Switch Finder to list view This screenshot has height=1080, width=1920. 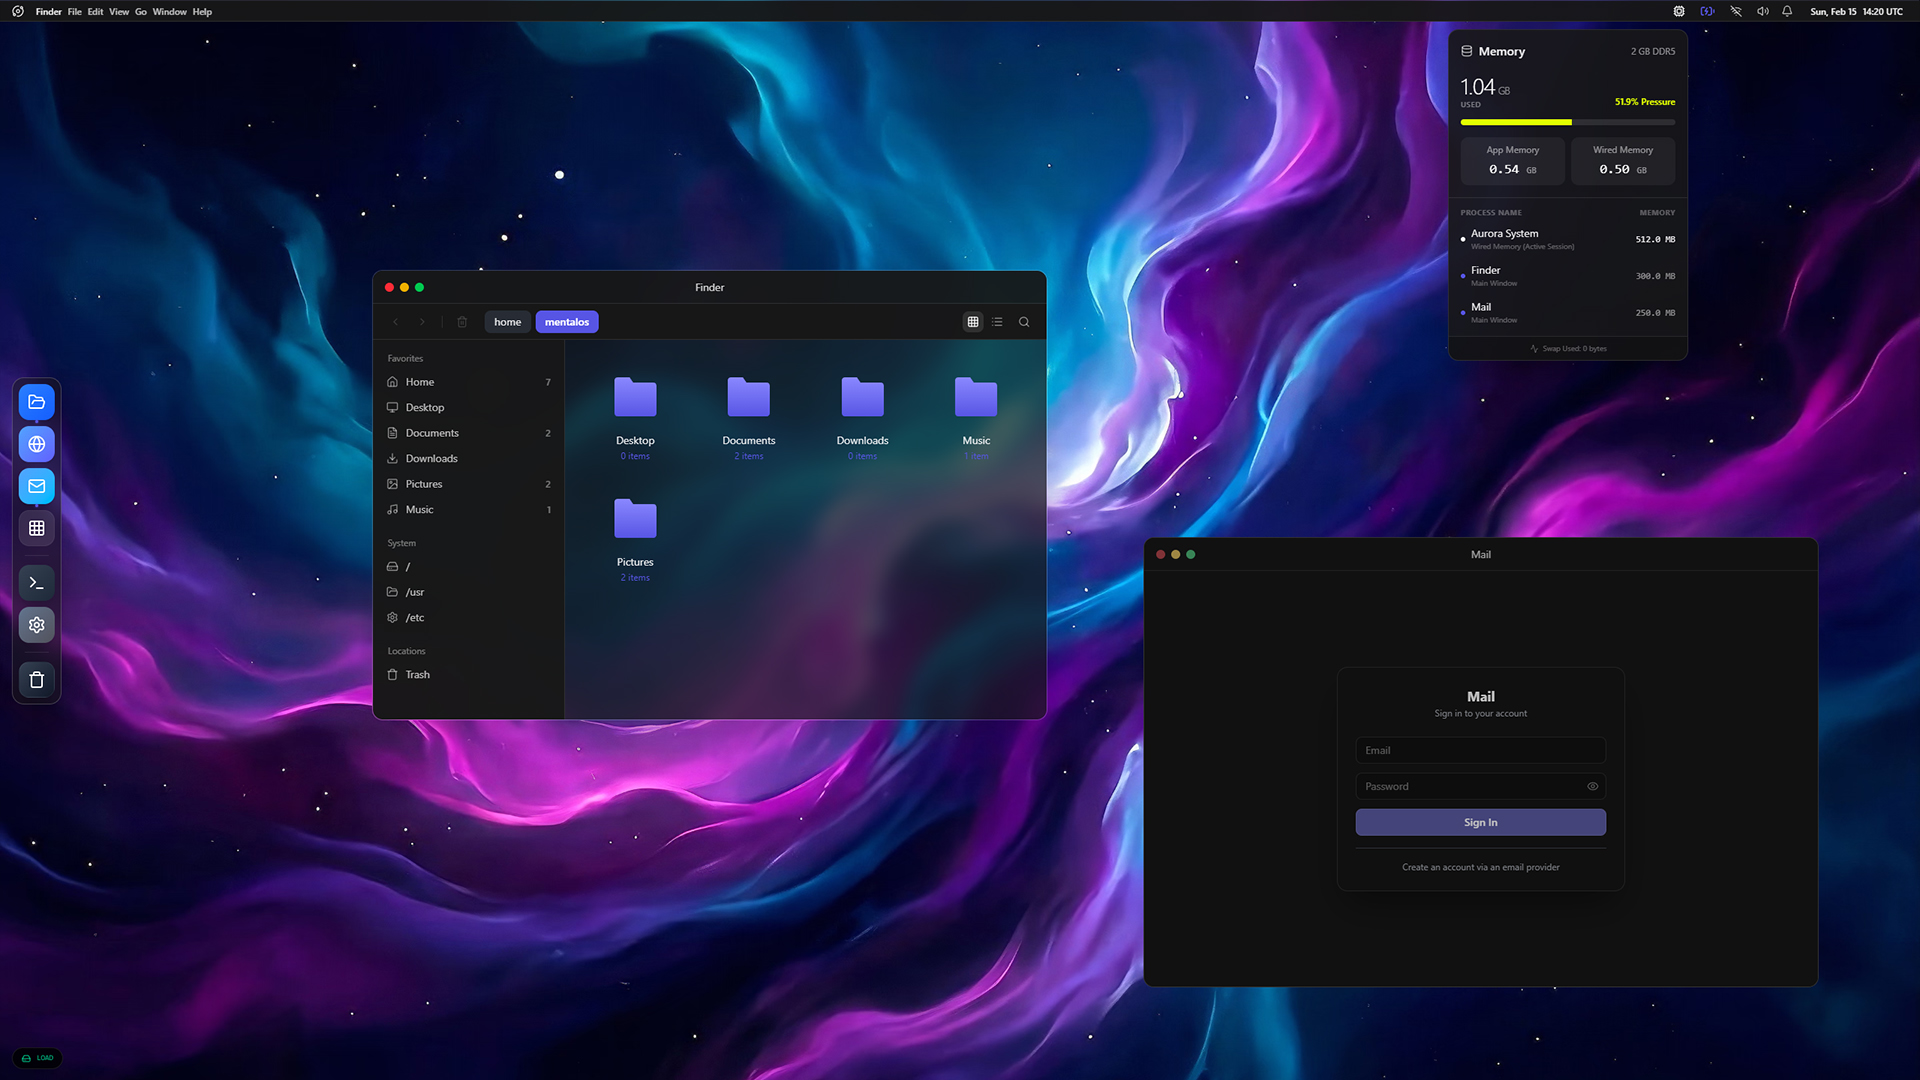click(x=997, y=322)
